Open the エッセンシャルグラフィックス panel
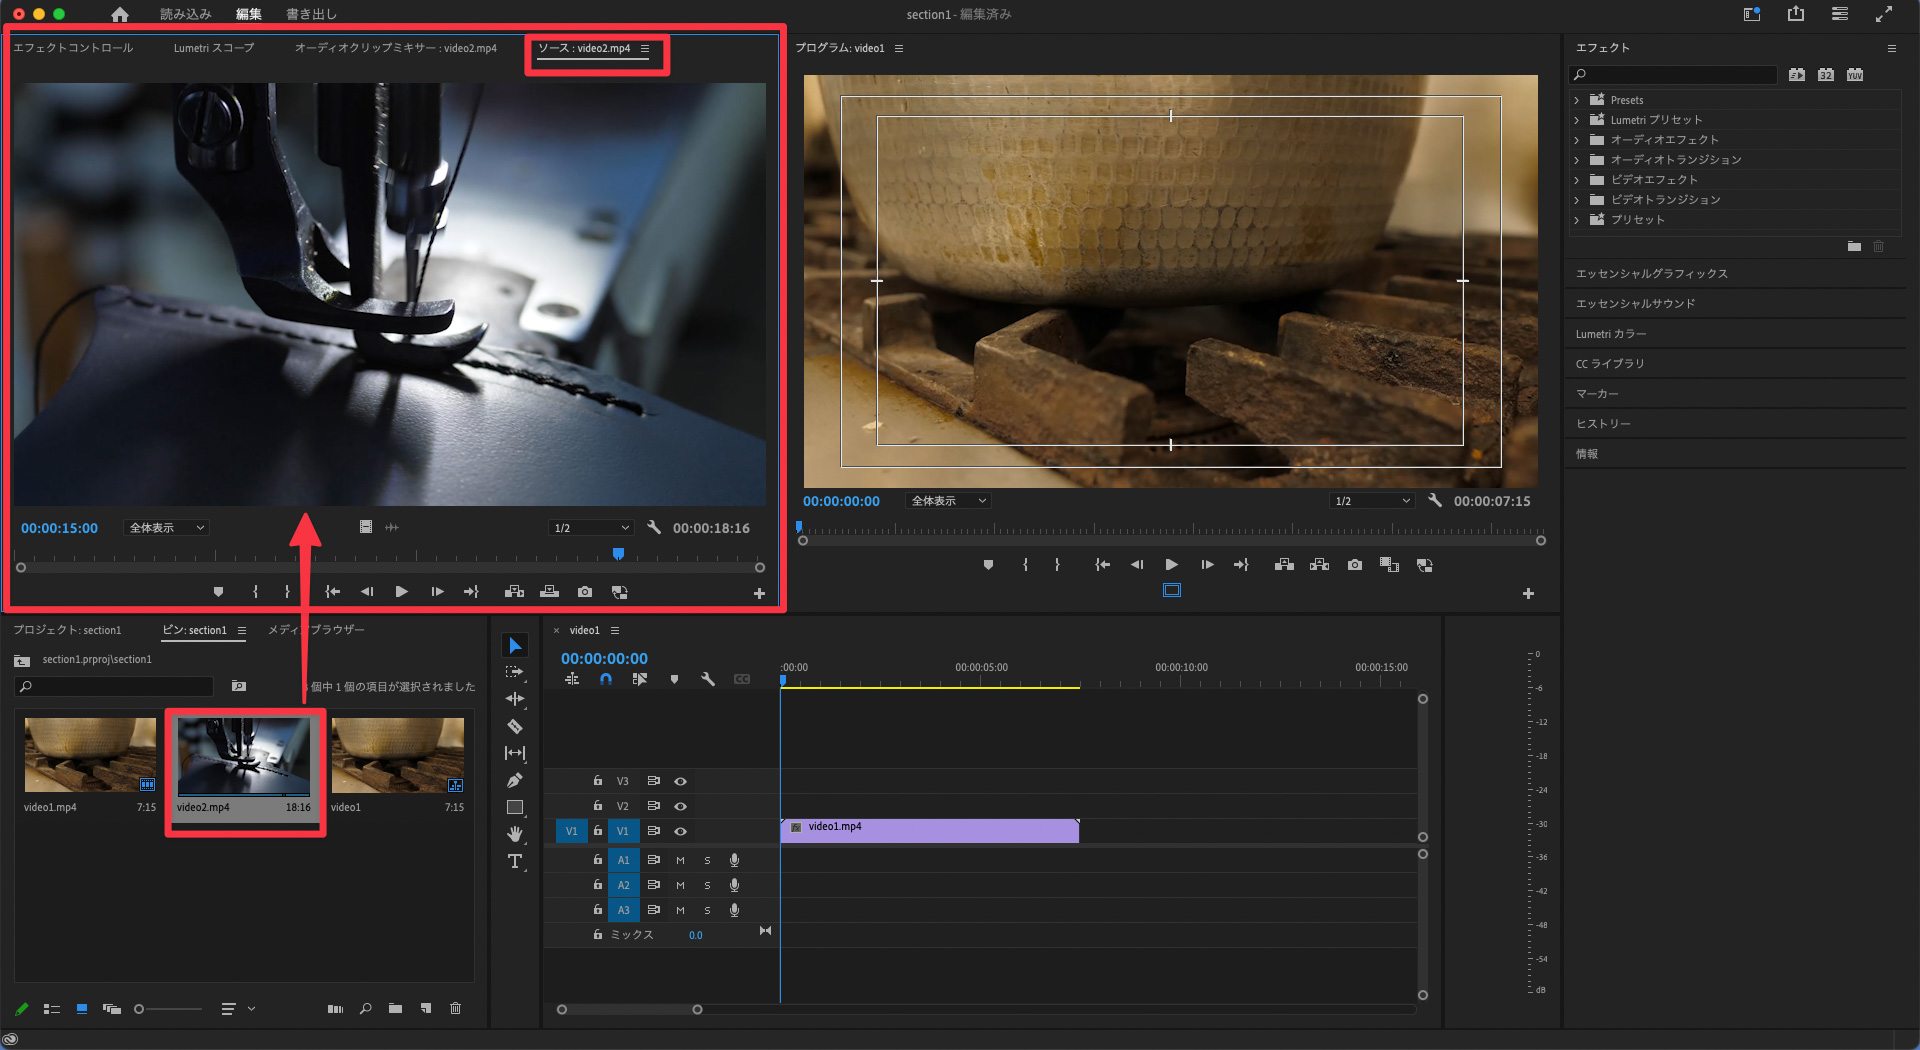This screenshot has width=1920, height=1050. (1651, 274)
